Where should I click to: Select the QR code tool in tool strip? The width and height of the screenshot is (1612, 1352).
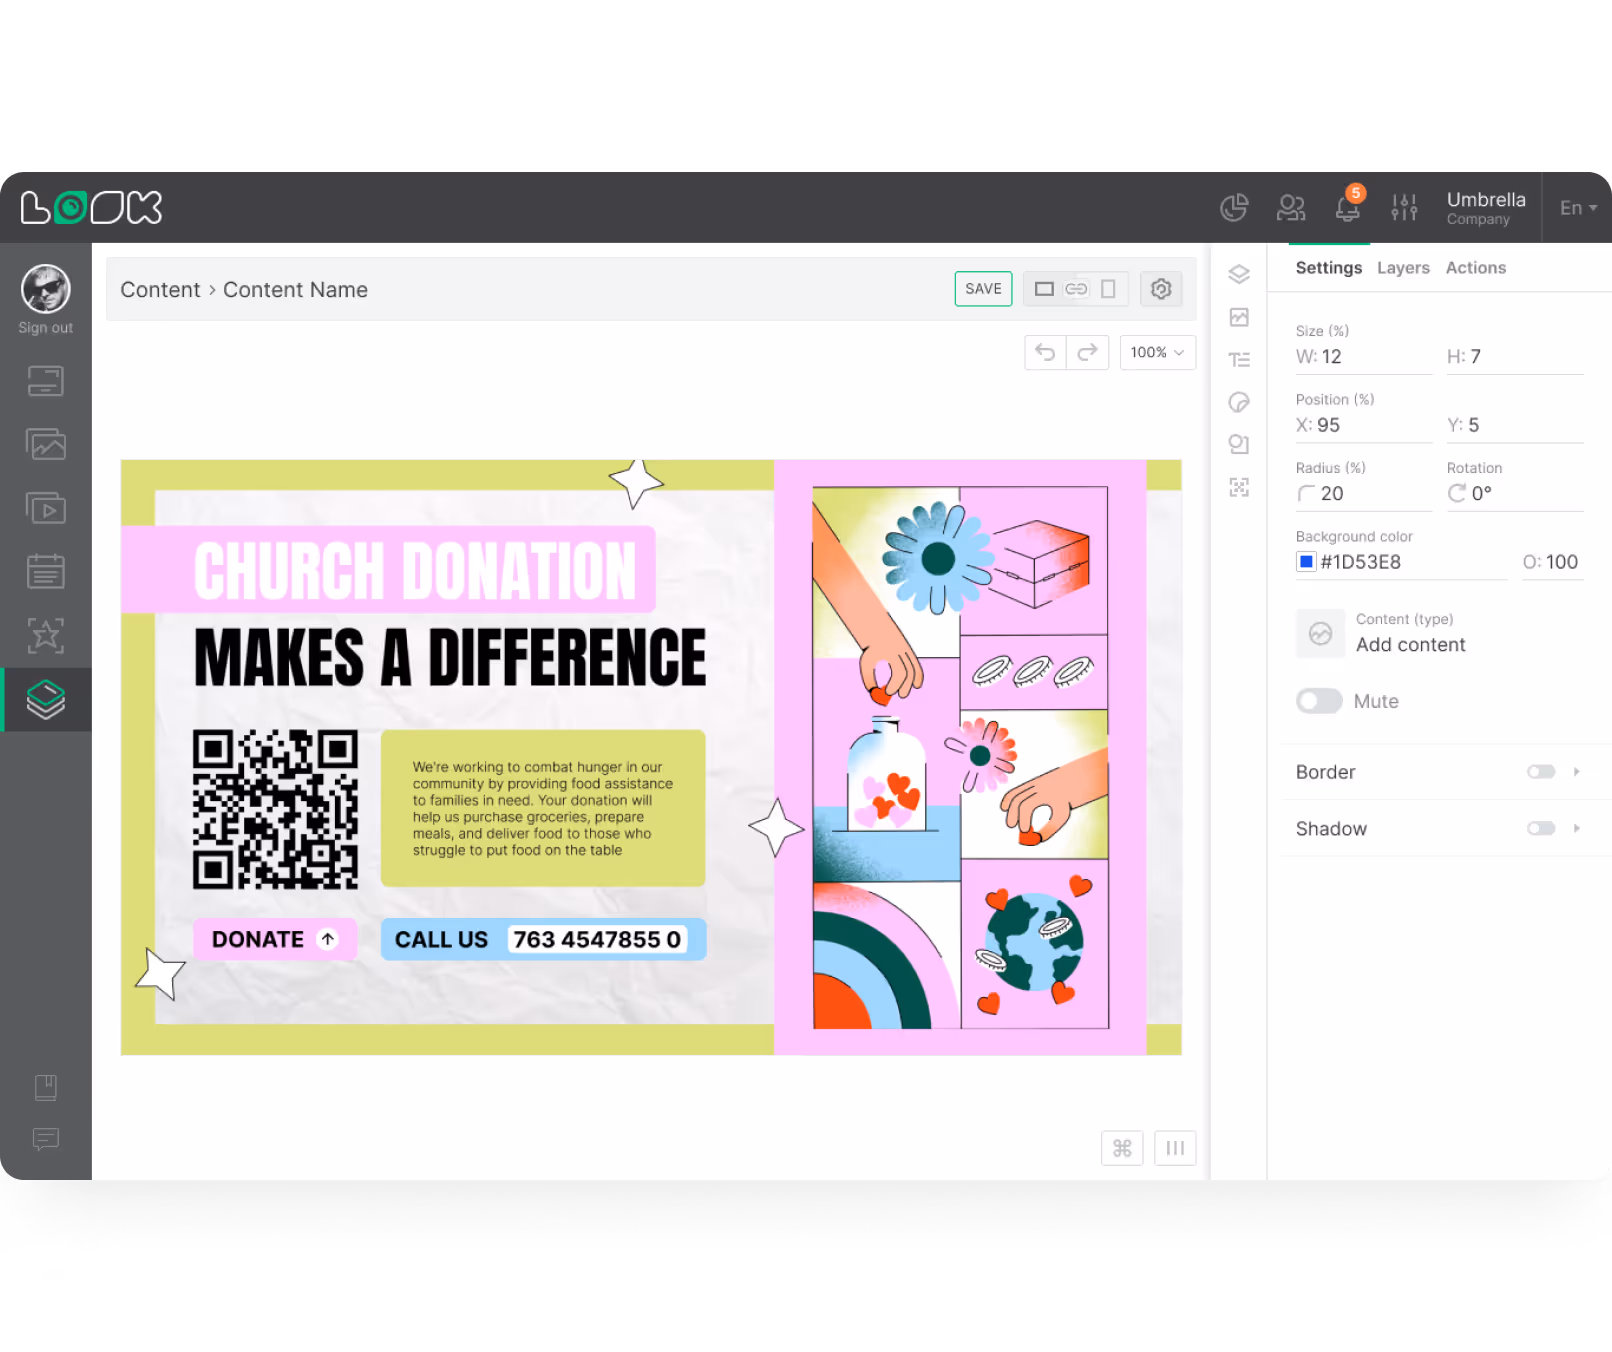1239,487
